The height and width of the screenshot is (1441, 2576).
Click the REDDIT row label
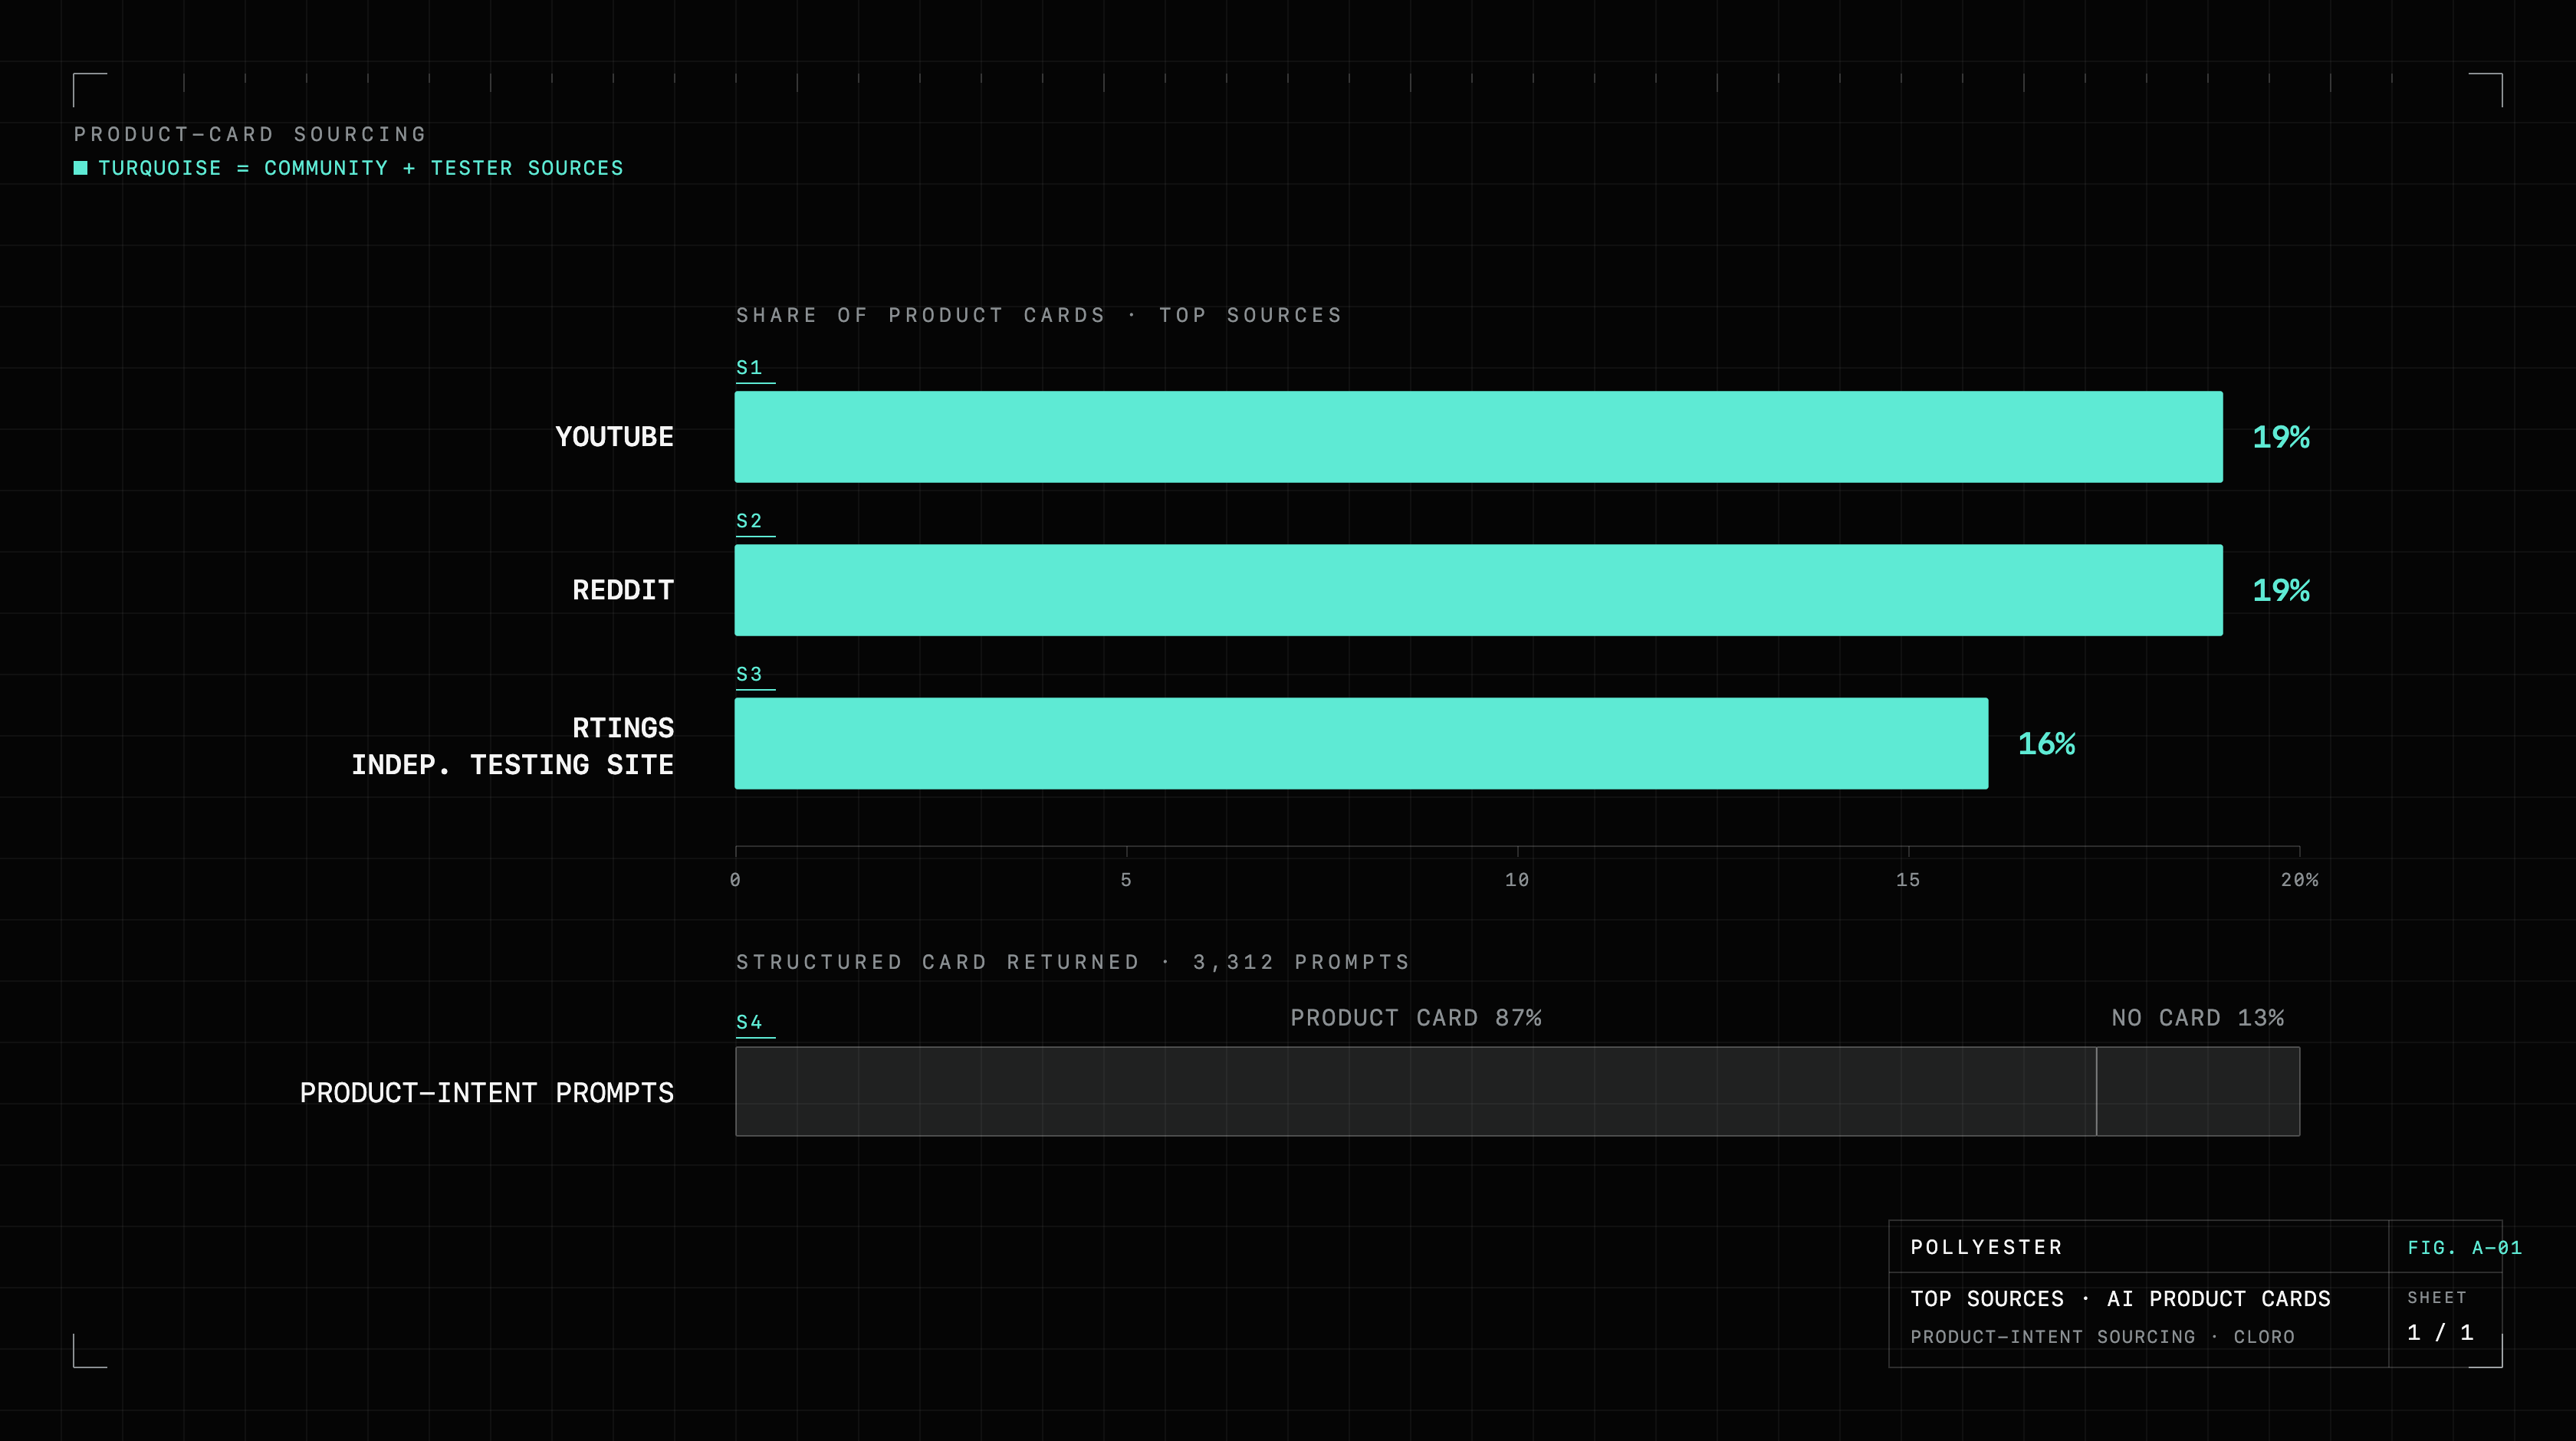623,590
